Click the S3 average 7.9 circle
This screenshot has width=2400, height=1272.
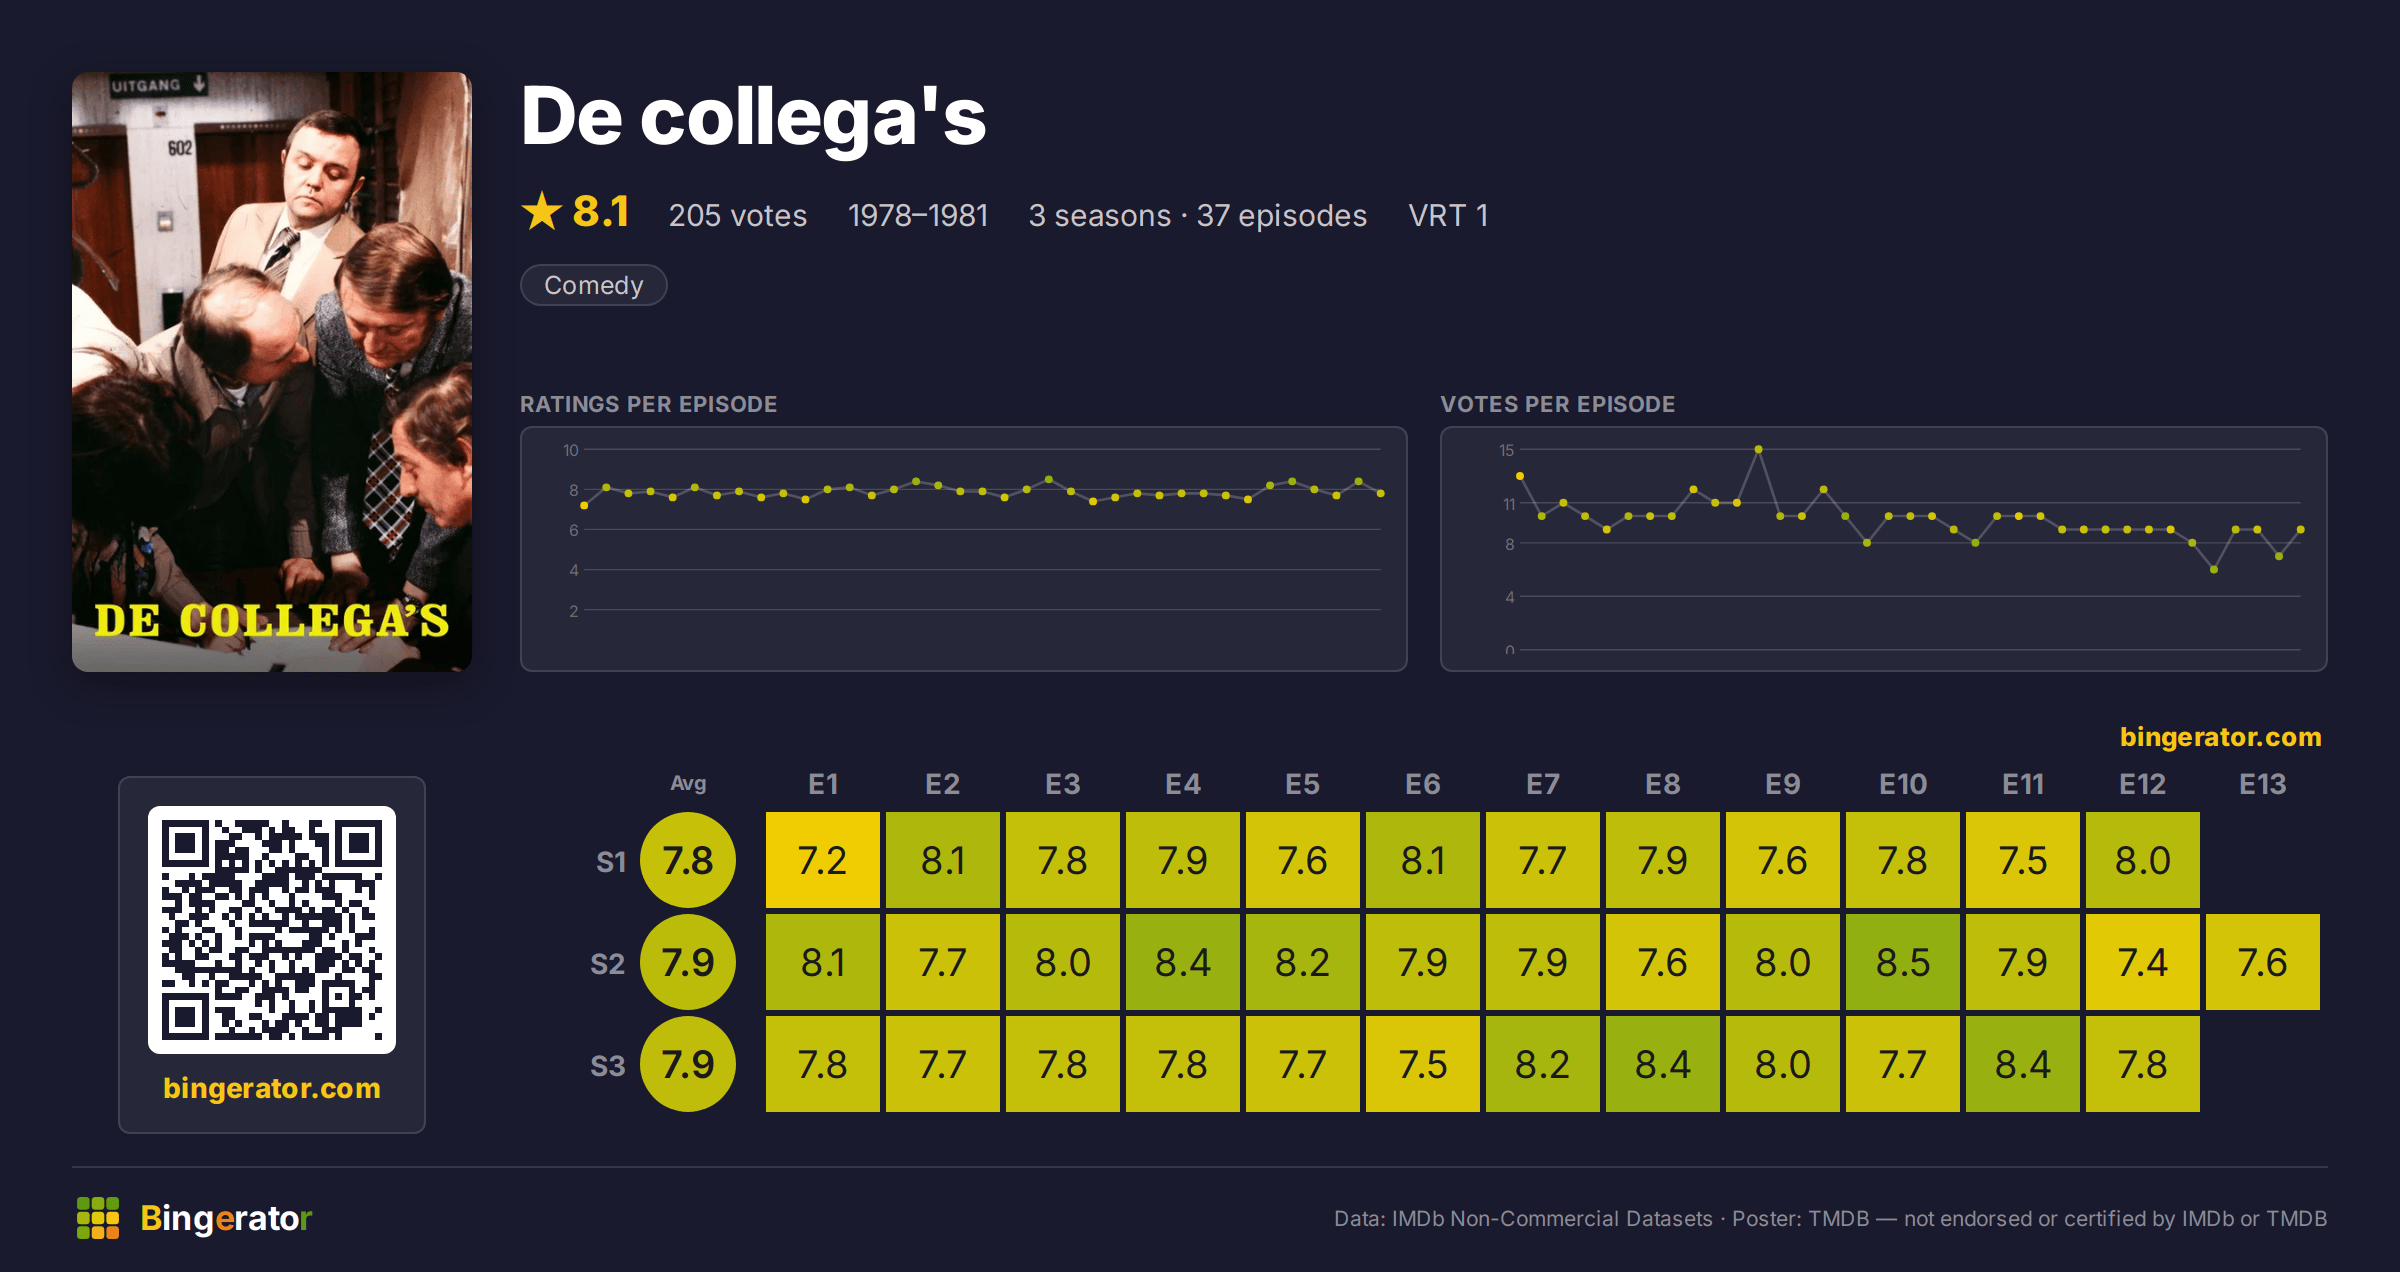[x=688, y=1064]
